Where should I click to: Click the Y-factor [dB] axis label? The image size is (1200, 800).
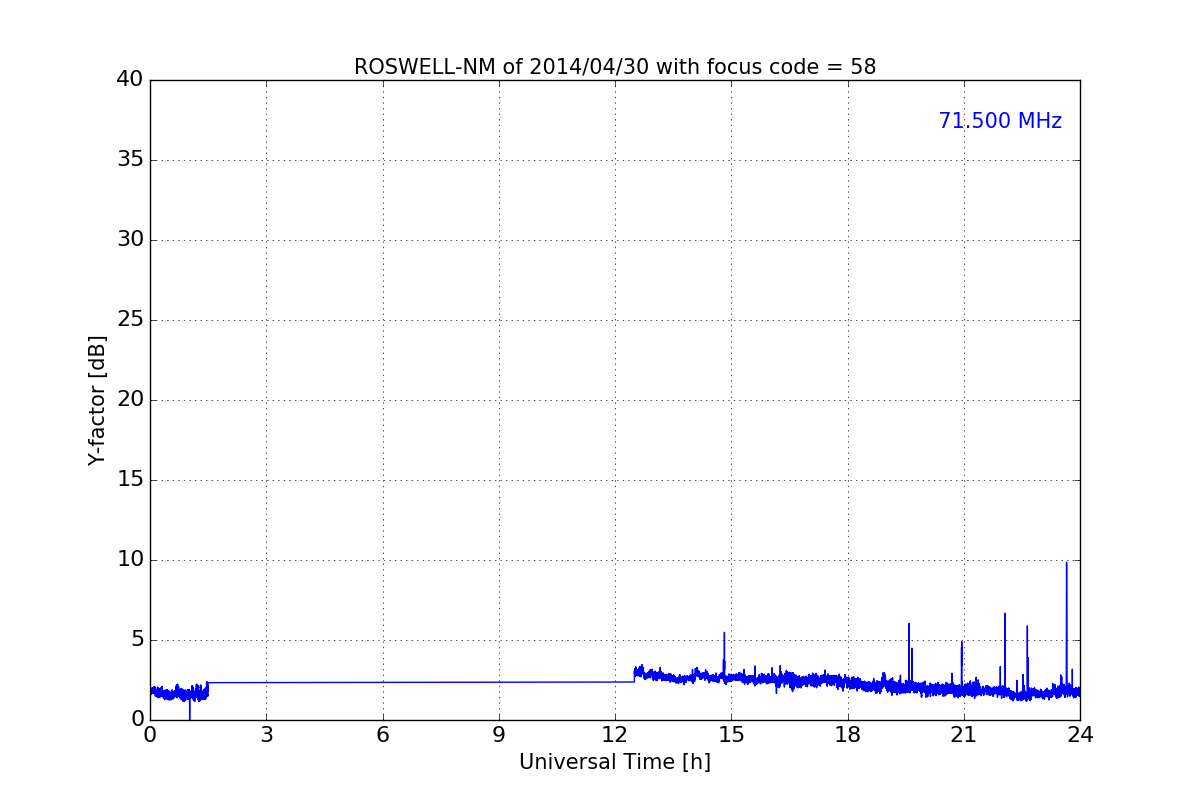[x=97, y=400]
